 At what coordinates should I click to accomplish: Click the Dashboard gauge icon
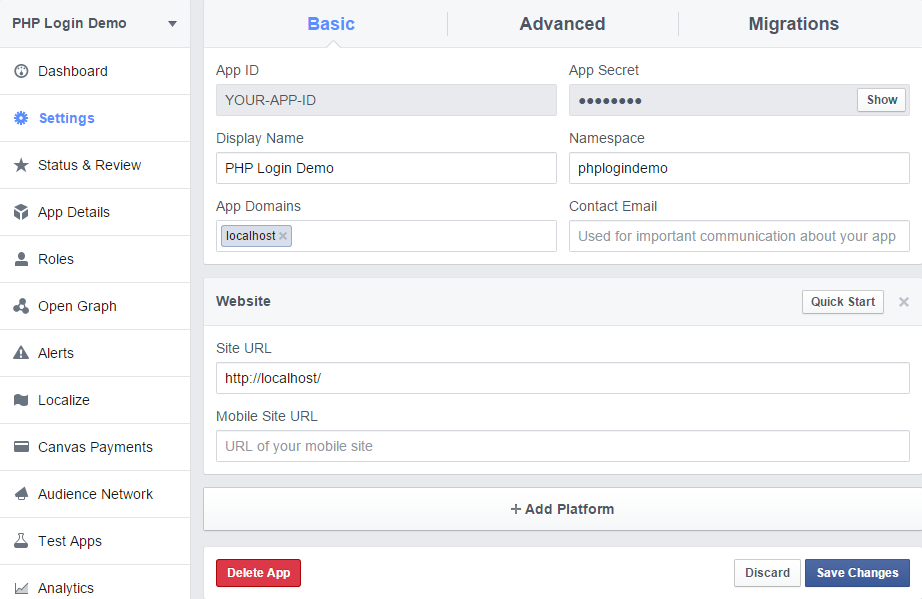click(21, 71)
